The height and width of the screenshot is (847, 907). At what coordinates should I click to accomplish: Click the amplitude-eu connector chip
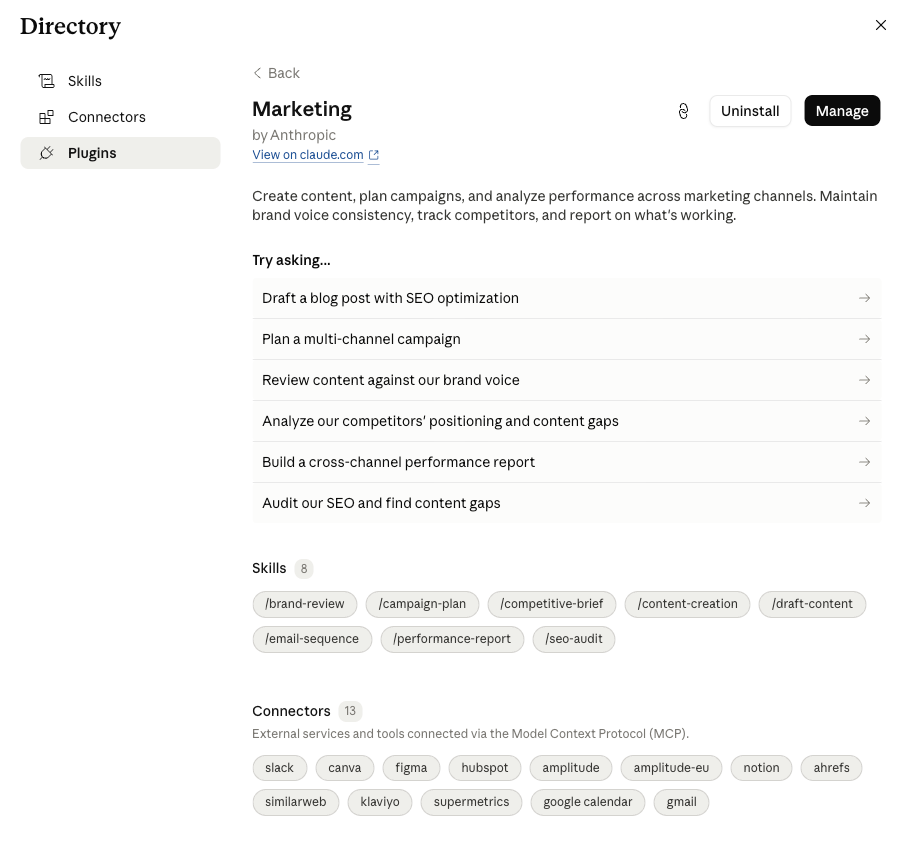(x=671, y=768)
